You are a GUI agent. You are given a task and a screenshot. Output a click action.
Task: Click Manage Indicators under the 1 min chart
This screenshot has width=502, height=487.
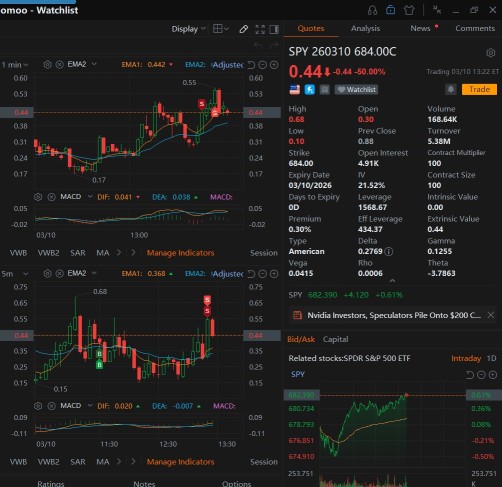coord(180,253)
